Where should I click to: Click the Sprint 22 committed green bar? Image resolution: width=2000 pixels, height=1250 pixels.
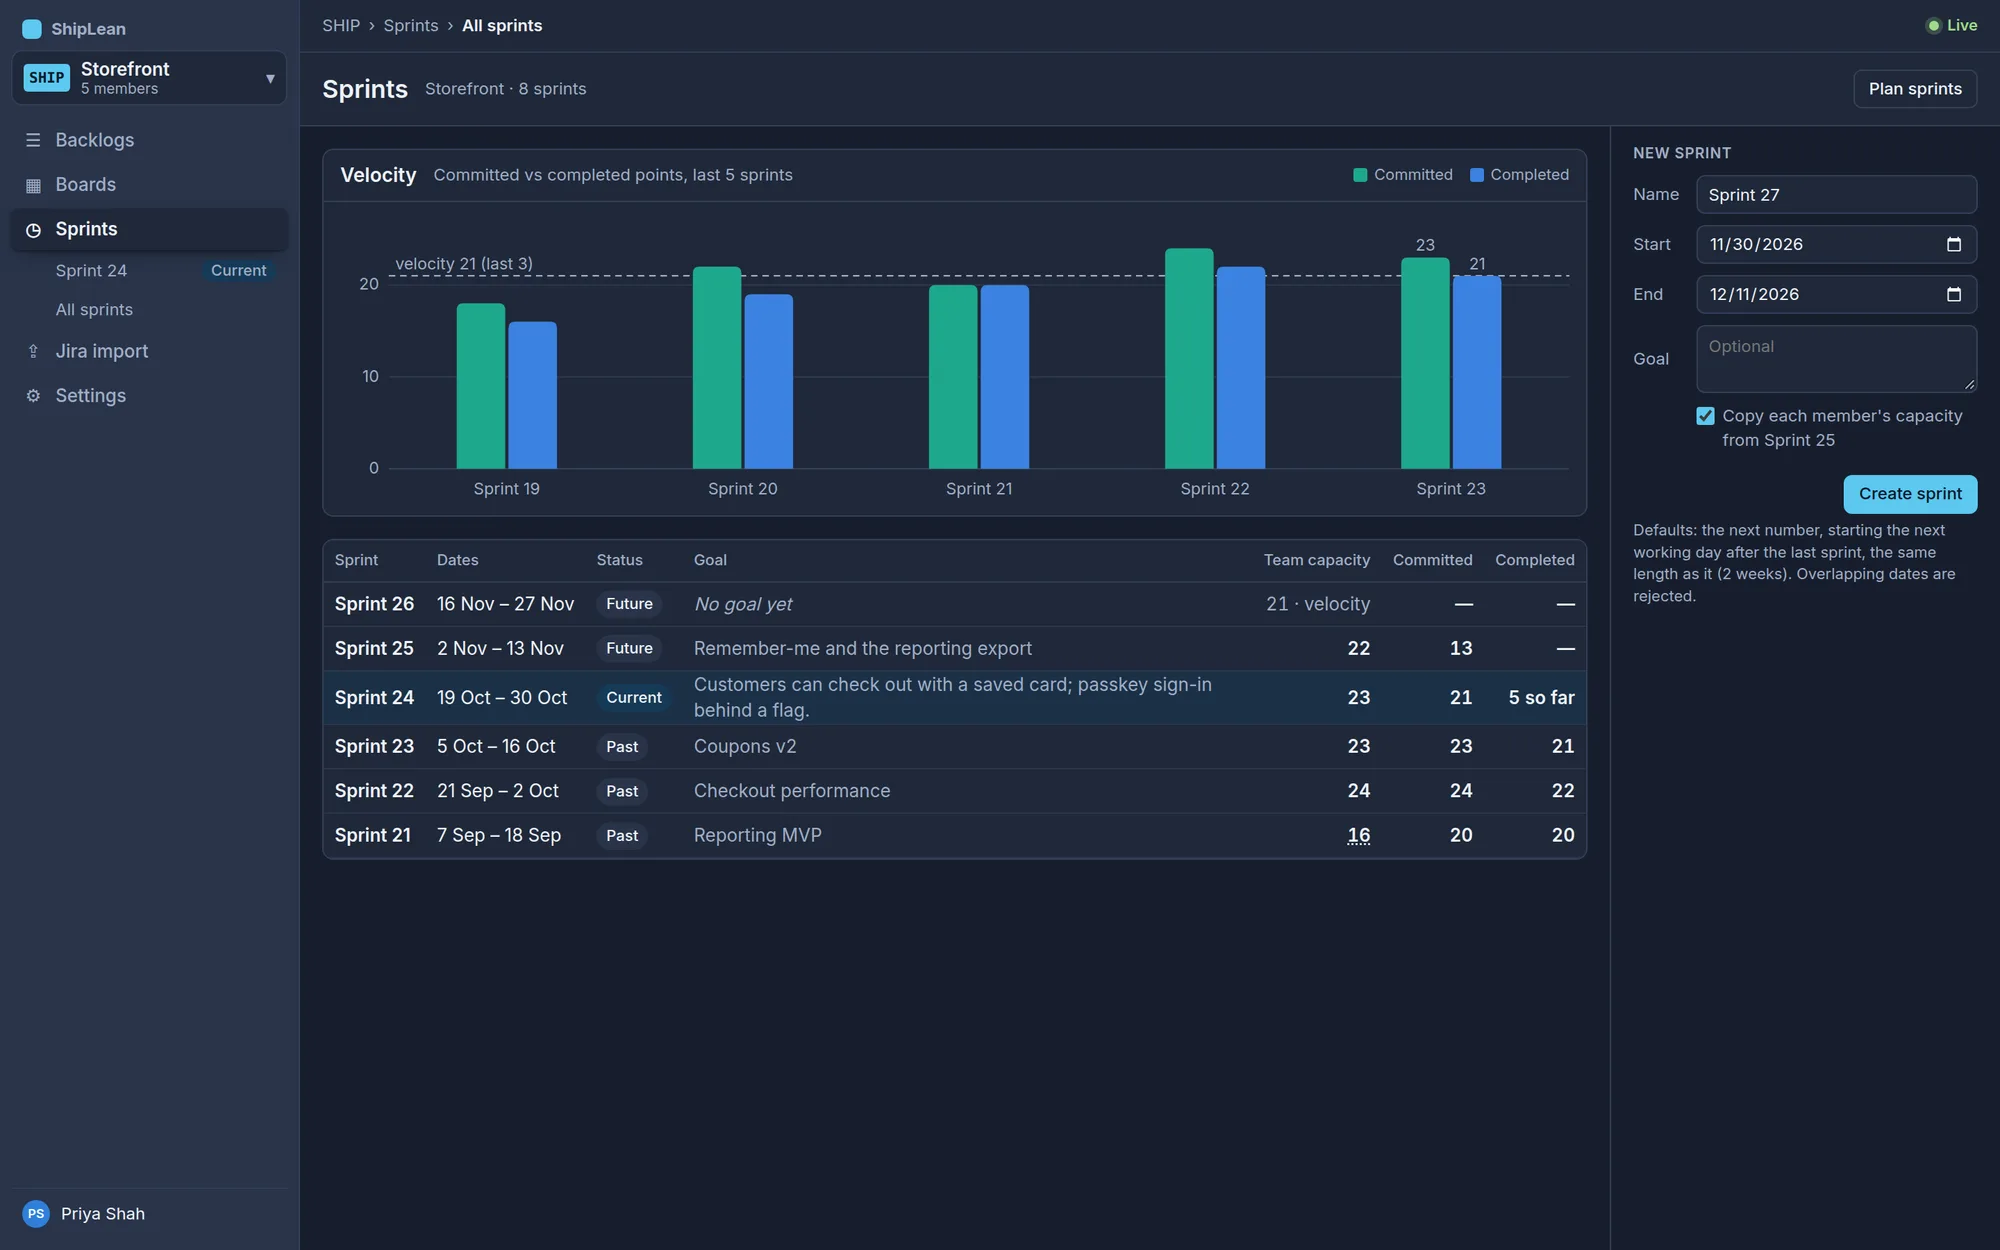(1189, 358)
